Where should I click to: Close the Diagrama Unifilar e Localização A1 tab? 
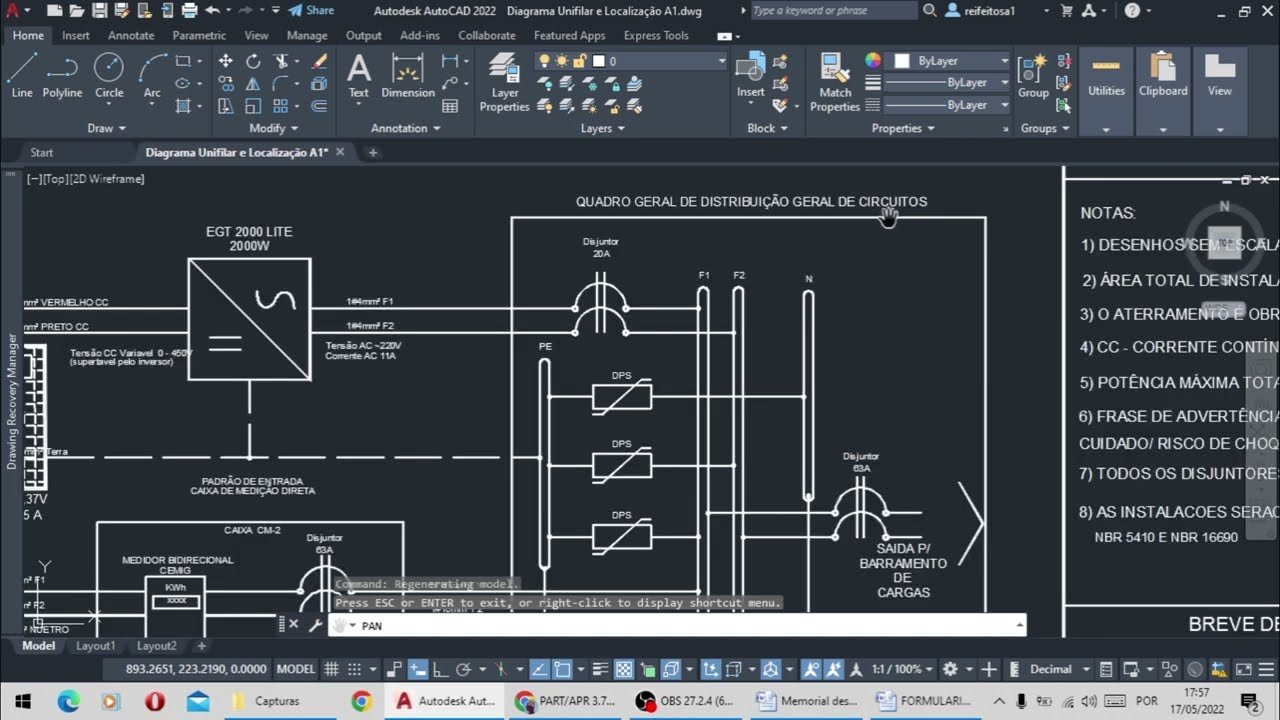(340, 152)
